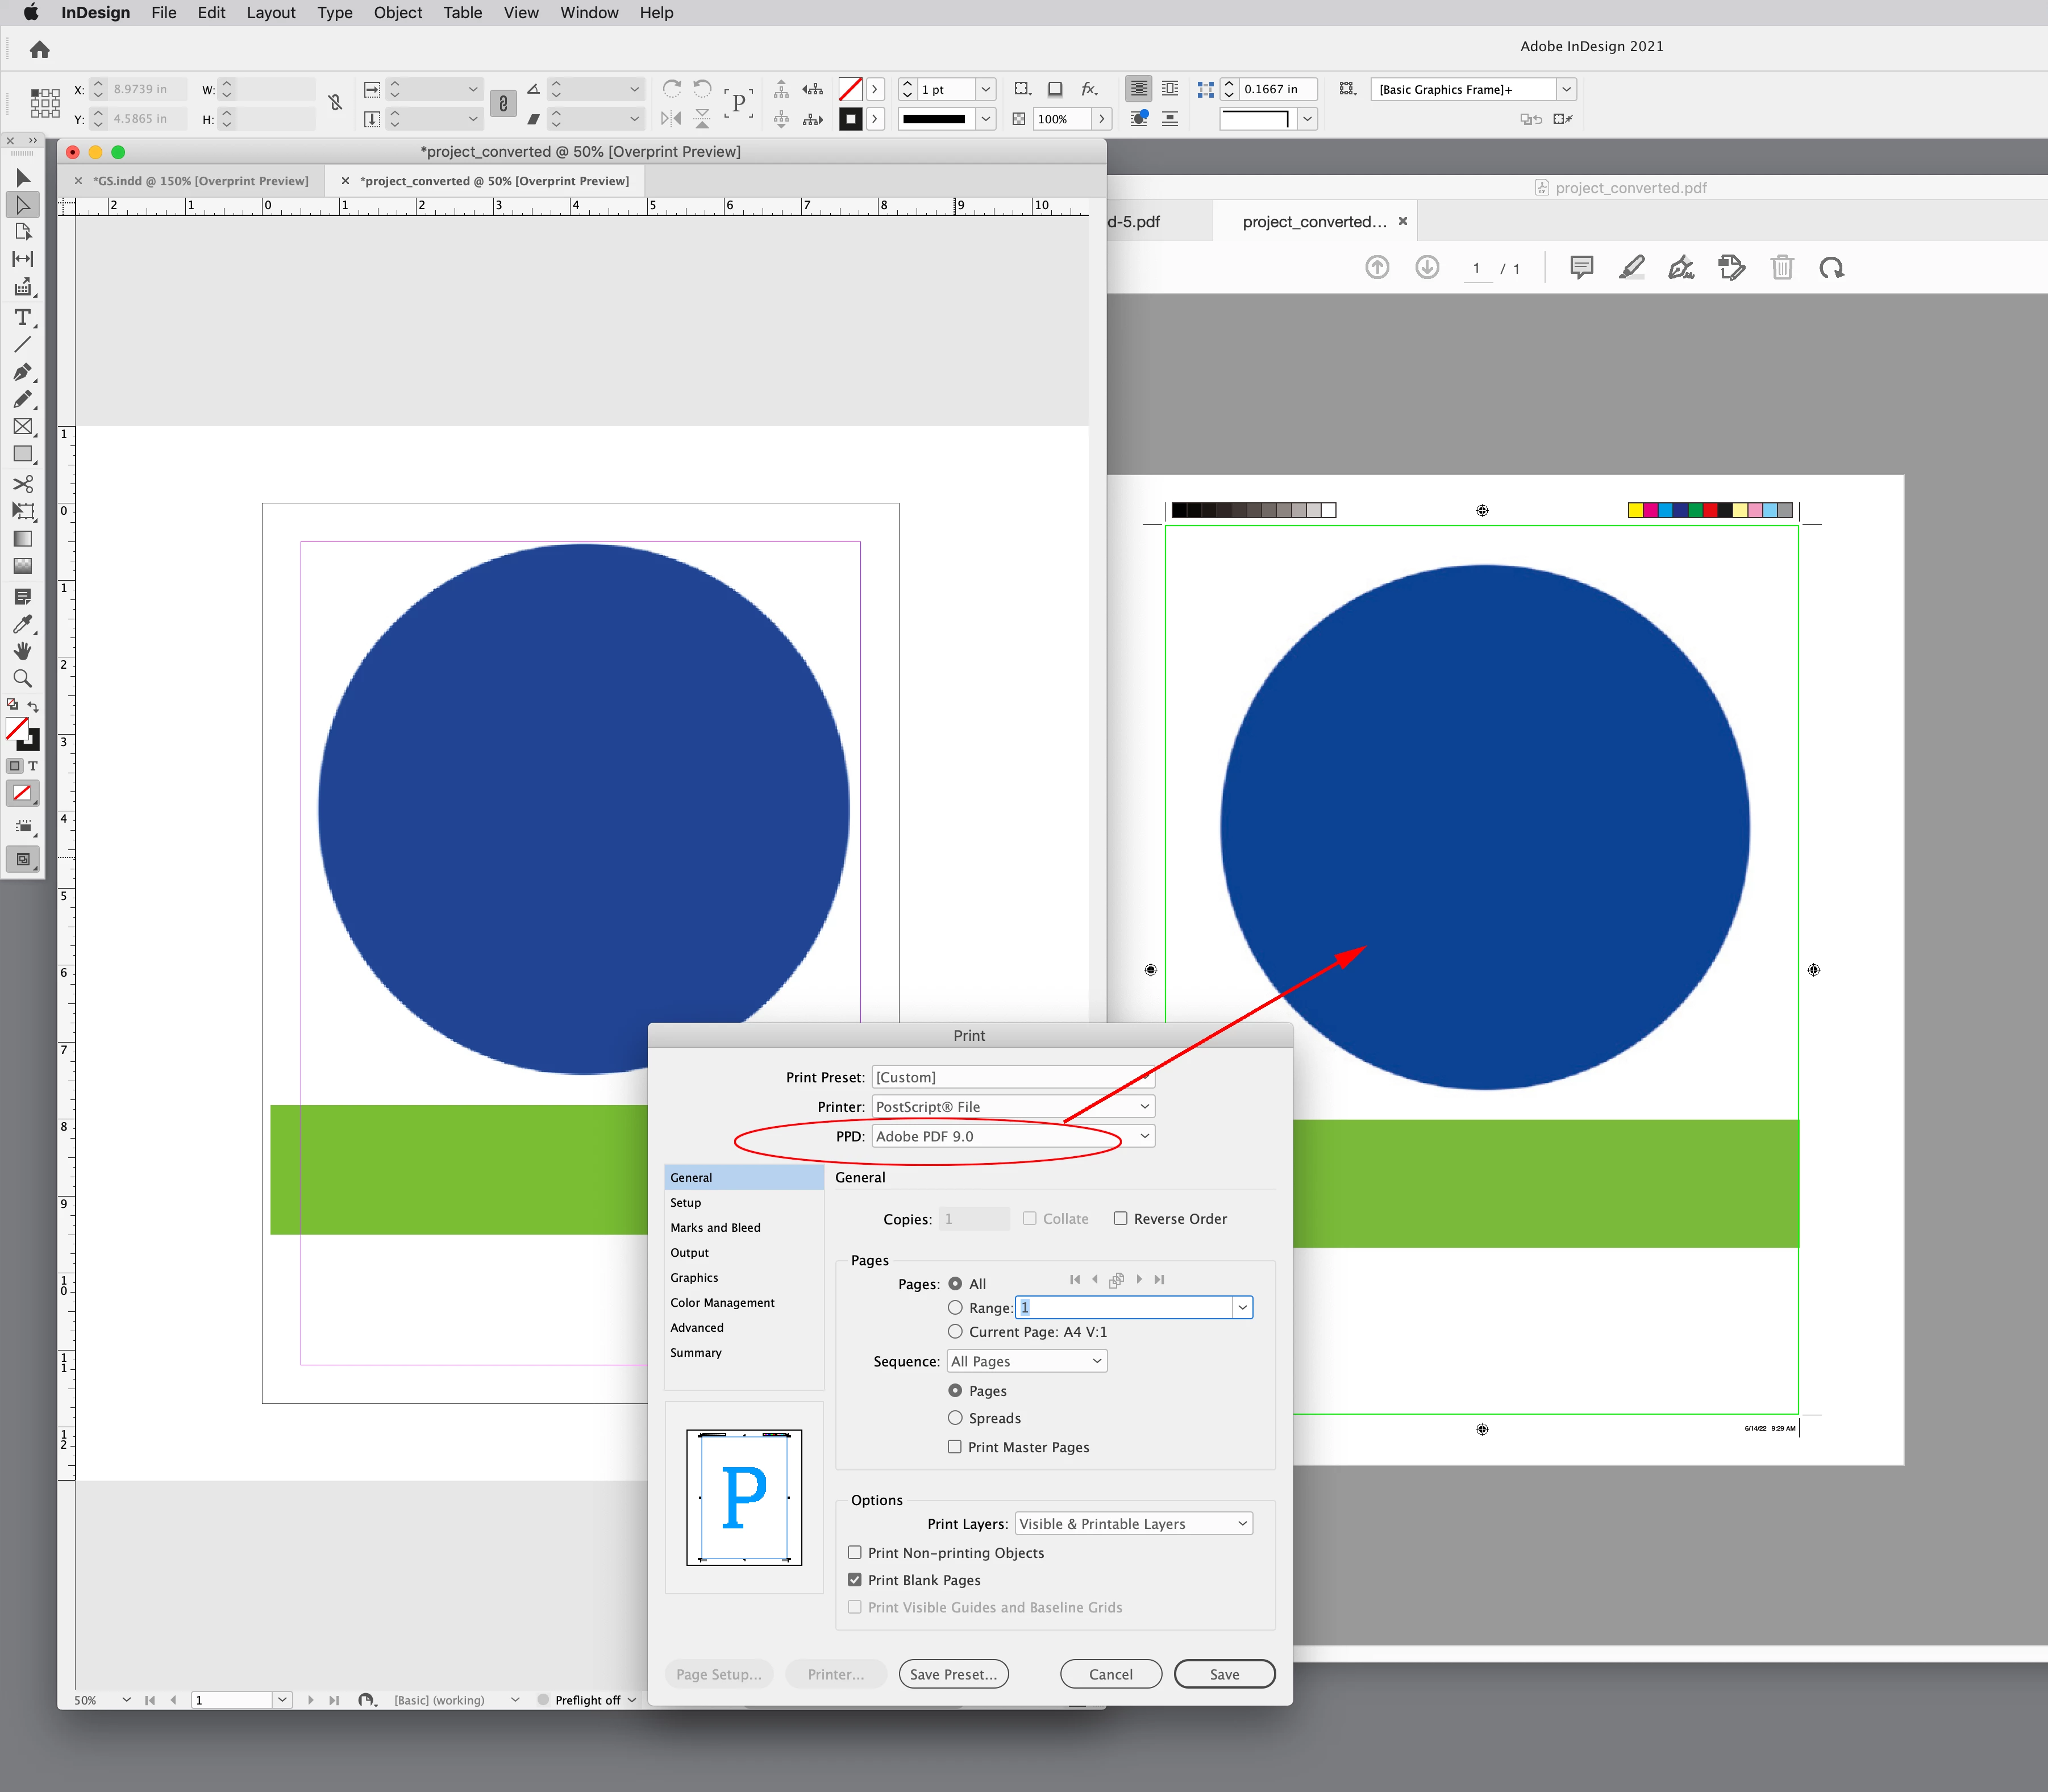Select the Spreads radio button
The width and height of the screenshot is (2048, 1792).
(955, 1418)
